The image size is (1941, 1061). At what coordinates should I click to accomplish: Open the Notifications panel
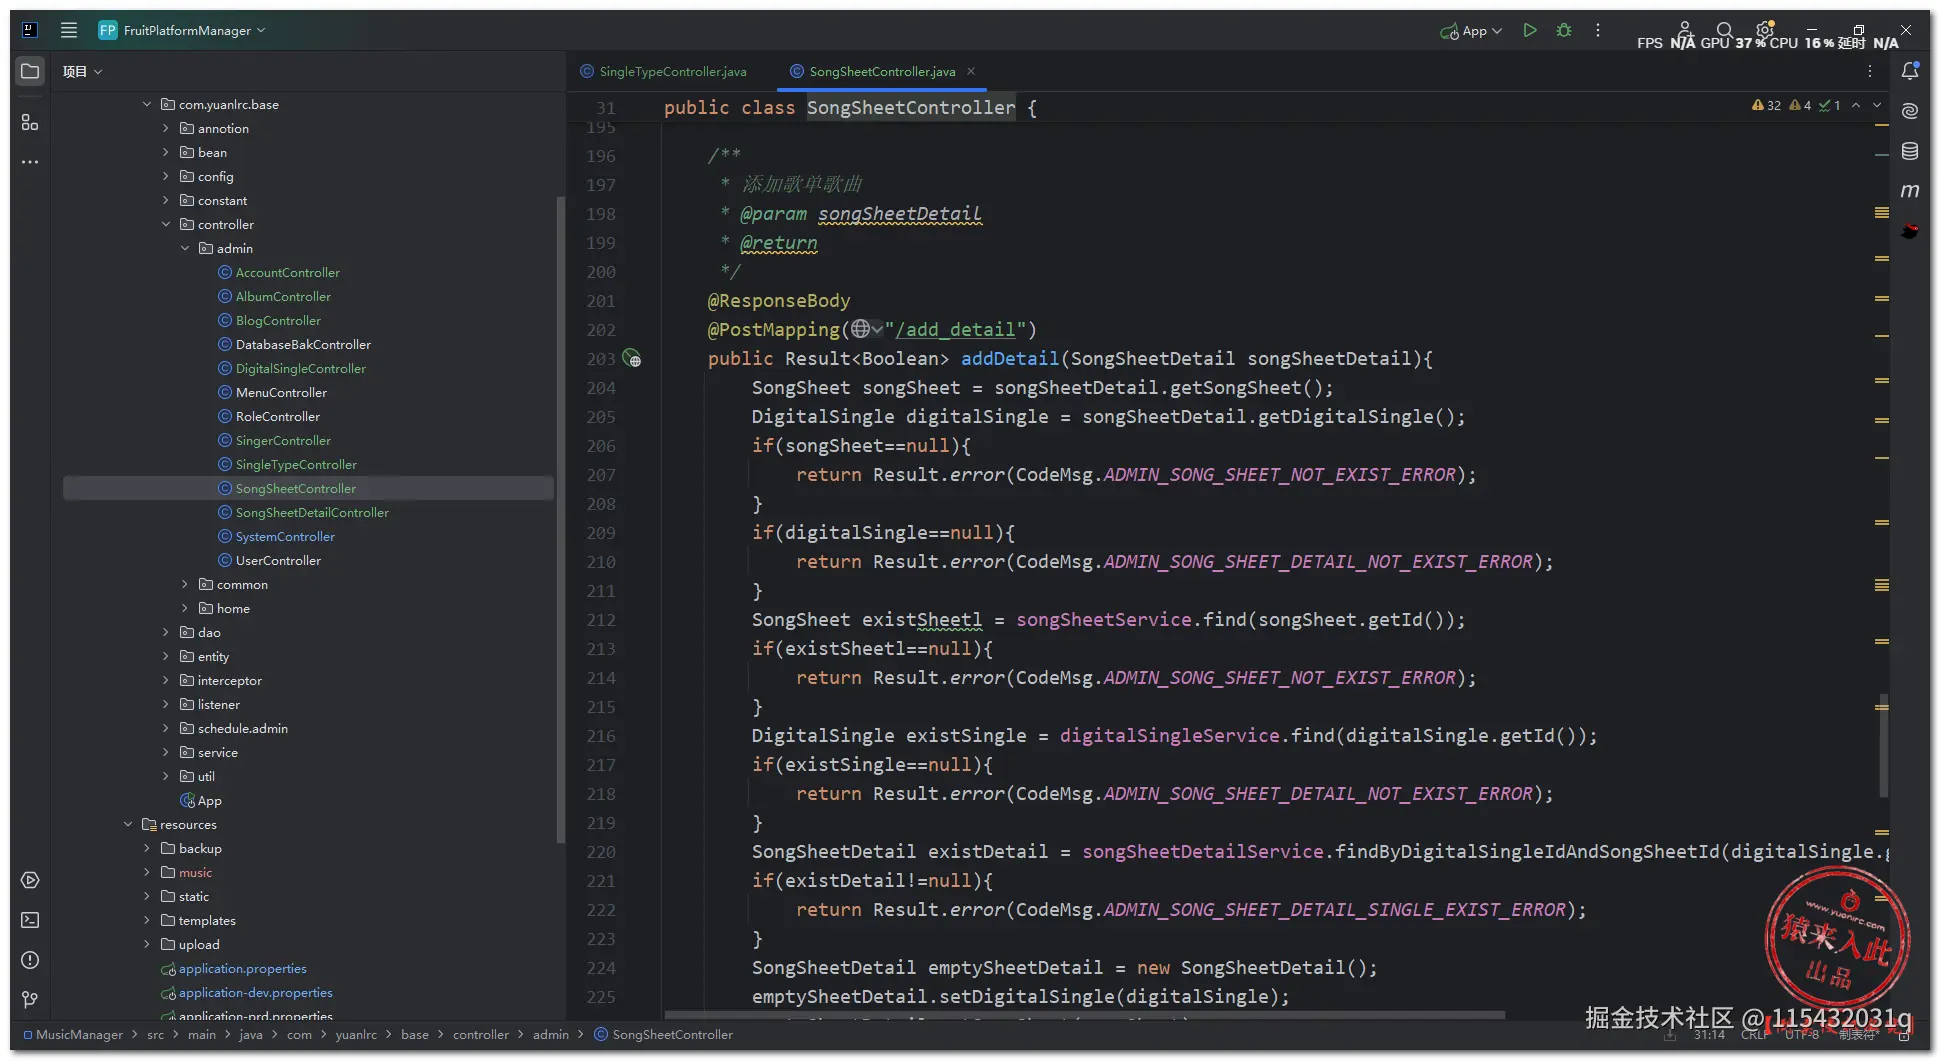(1910, 71)
